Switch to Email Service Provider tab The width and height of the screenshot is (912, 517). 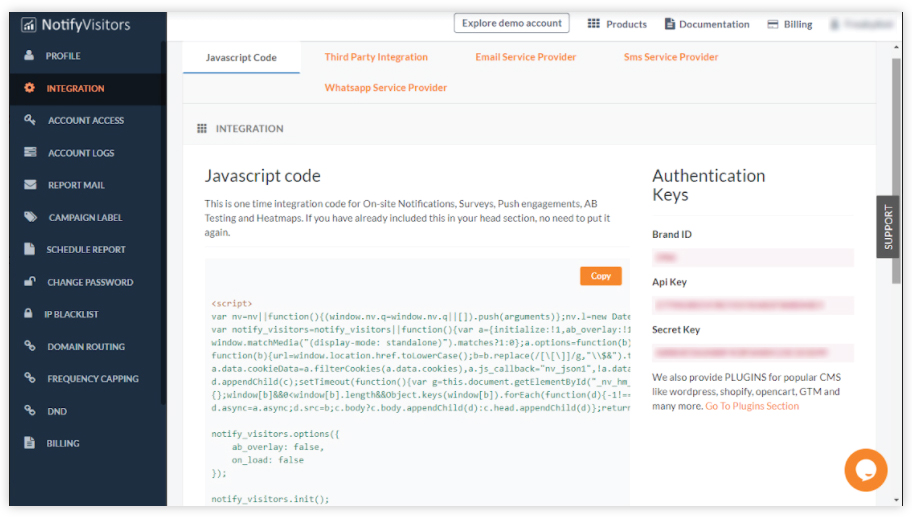click(x=525, y=57)
